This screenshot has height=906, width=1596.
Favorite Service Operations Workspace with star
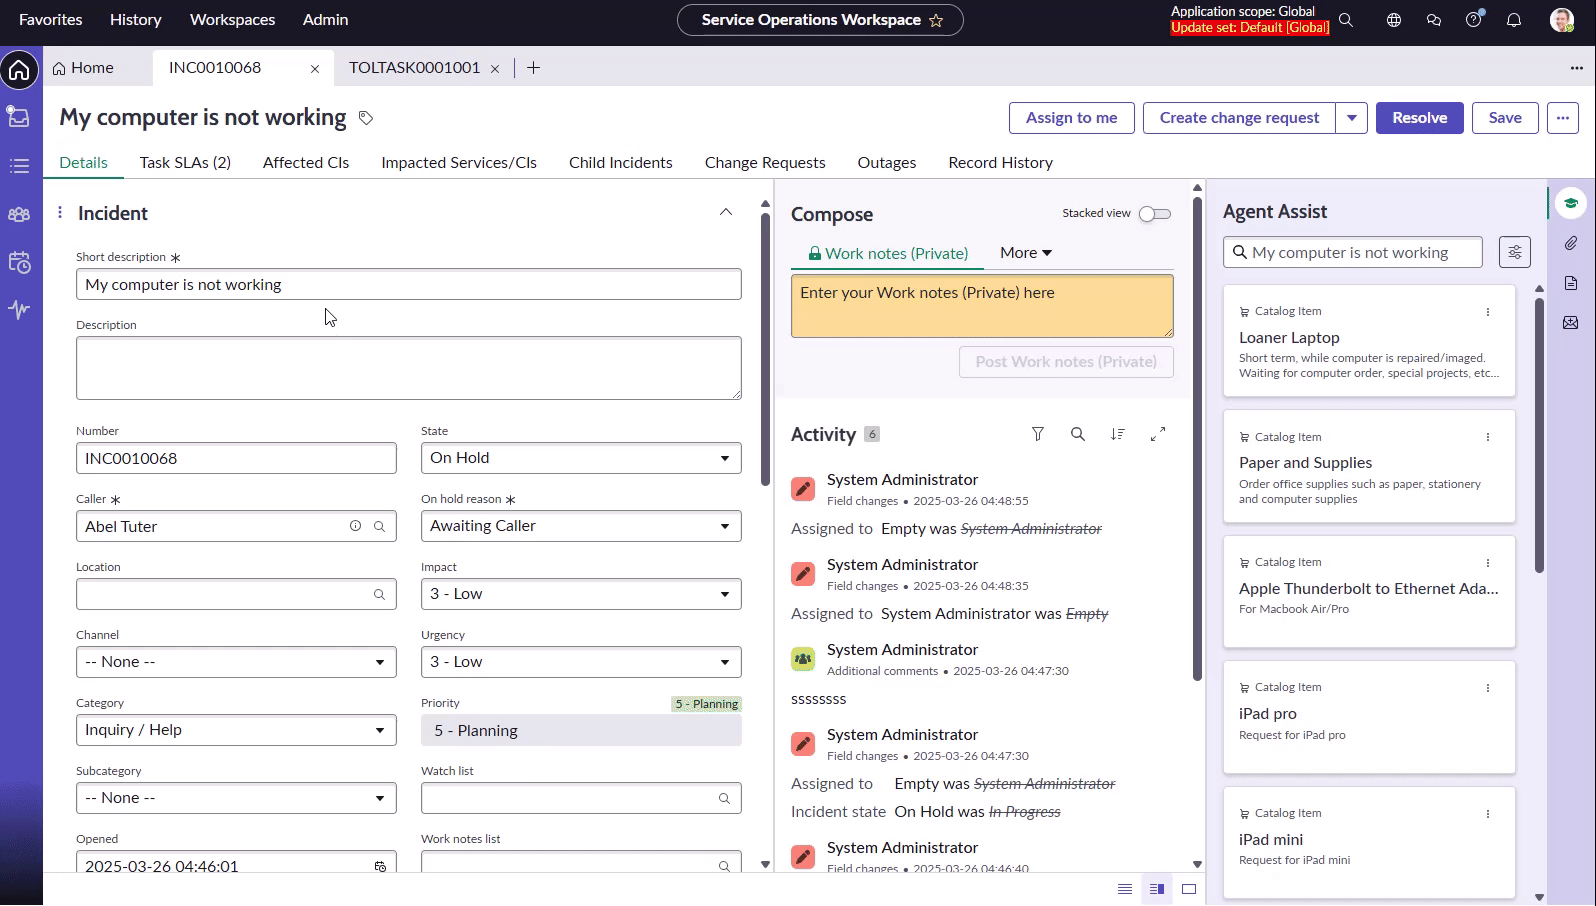936,20
